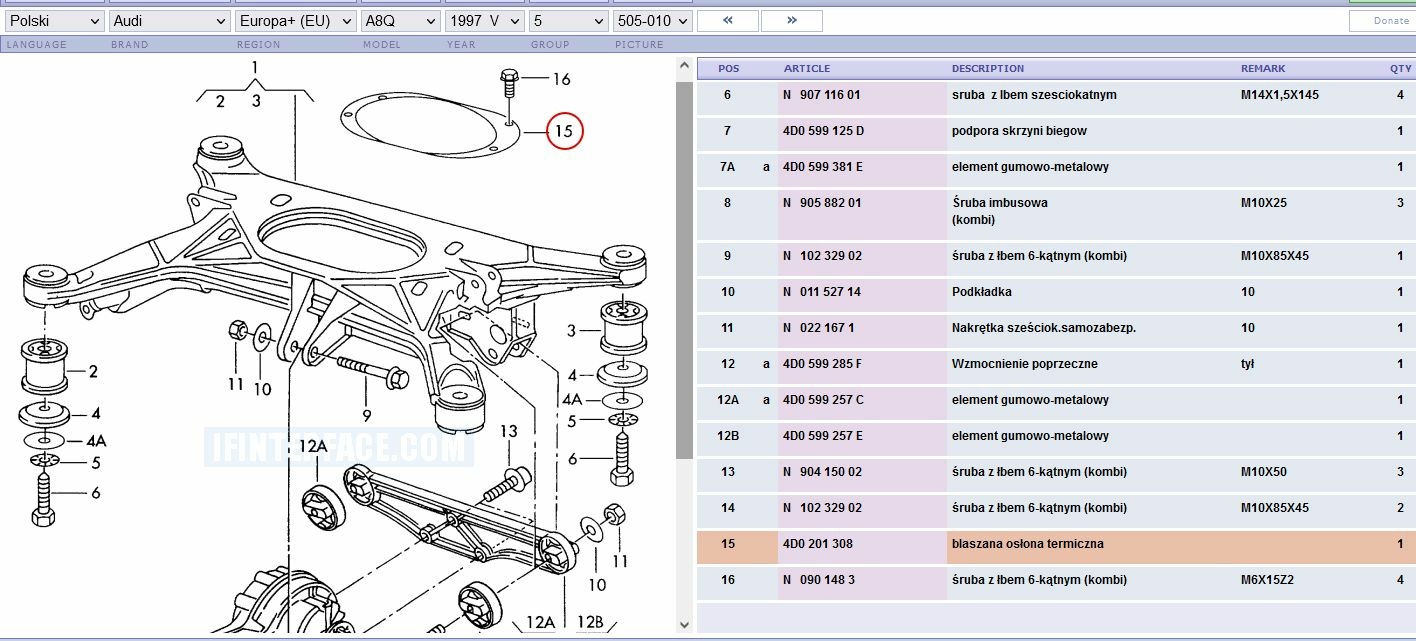Sort by the ARTICLE column header
1416x641 pixels.
pos(807,68)
